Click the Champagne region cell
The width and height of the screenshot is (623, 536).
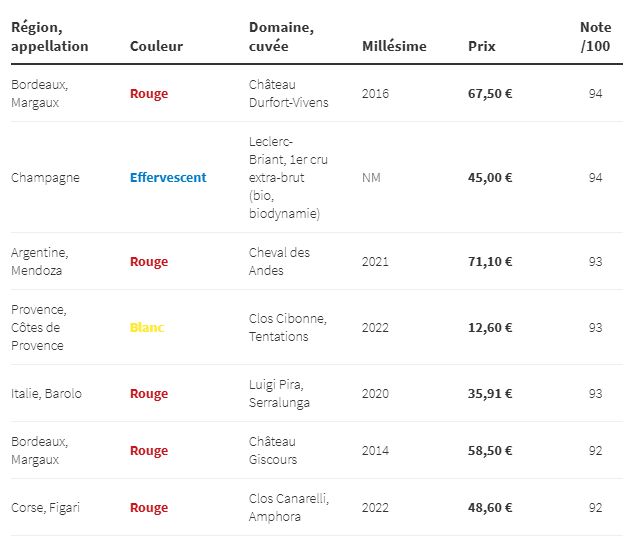[x=45, y=178]
